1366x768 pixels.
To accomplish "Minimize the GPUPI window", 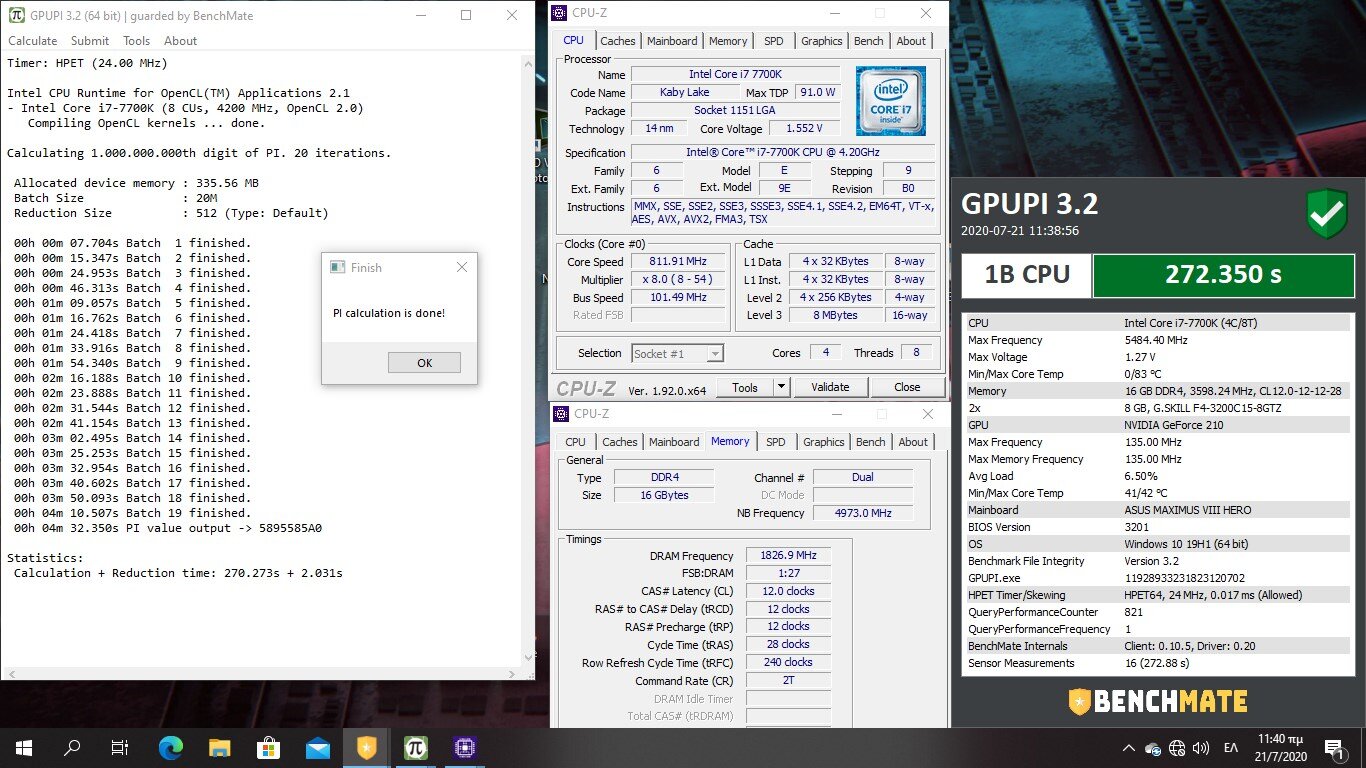I will point(420,15).
